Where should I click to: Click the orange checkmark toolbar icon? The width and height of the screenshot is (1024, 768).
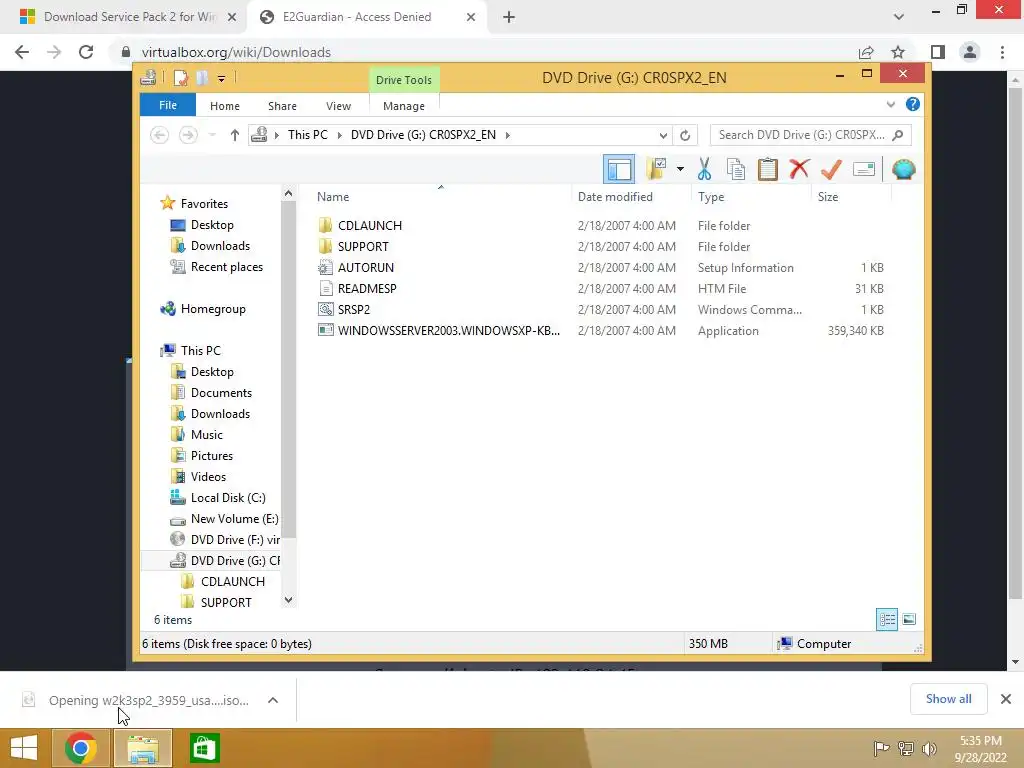[x=831, y=169]
